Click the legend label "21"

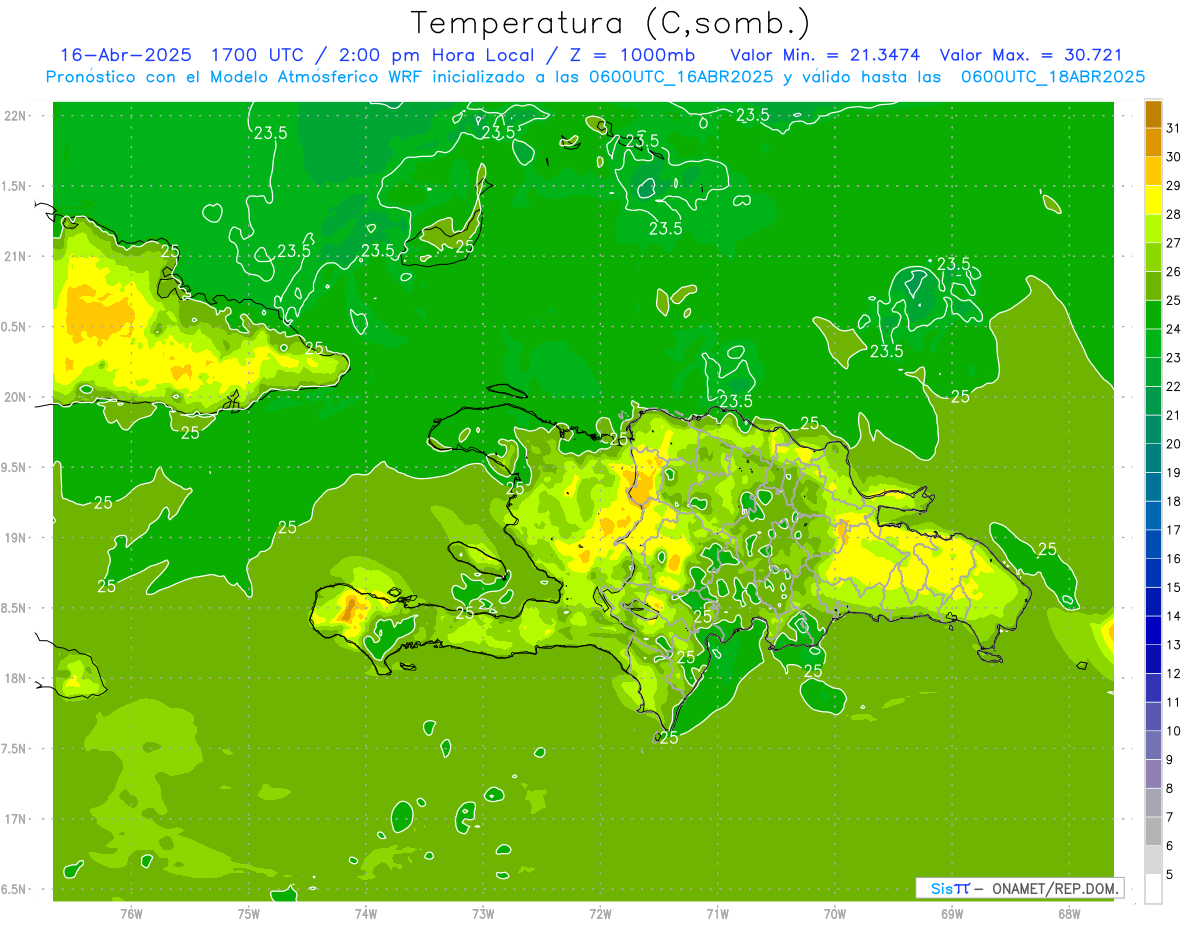(x=1174, y=415)
